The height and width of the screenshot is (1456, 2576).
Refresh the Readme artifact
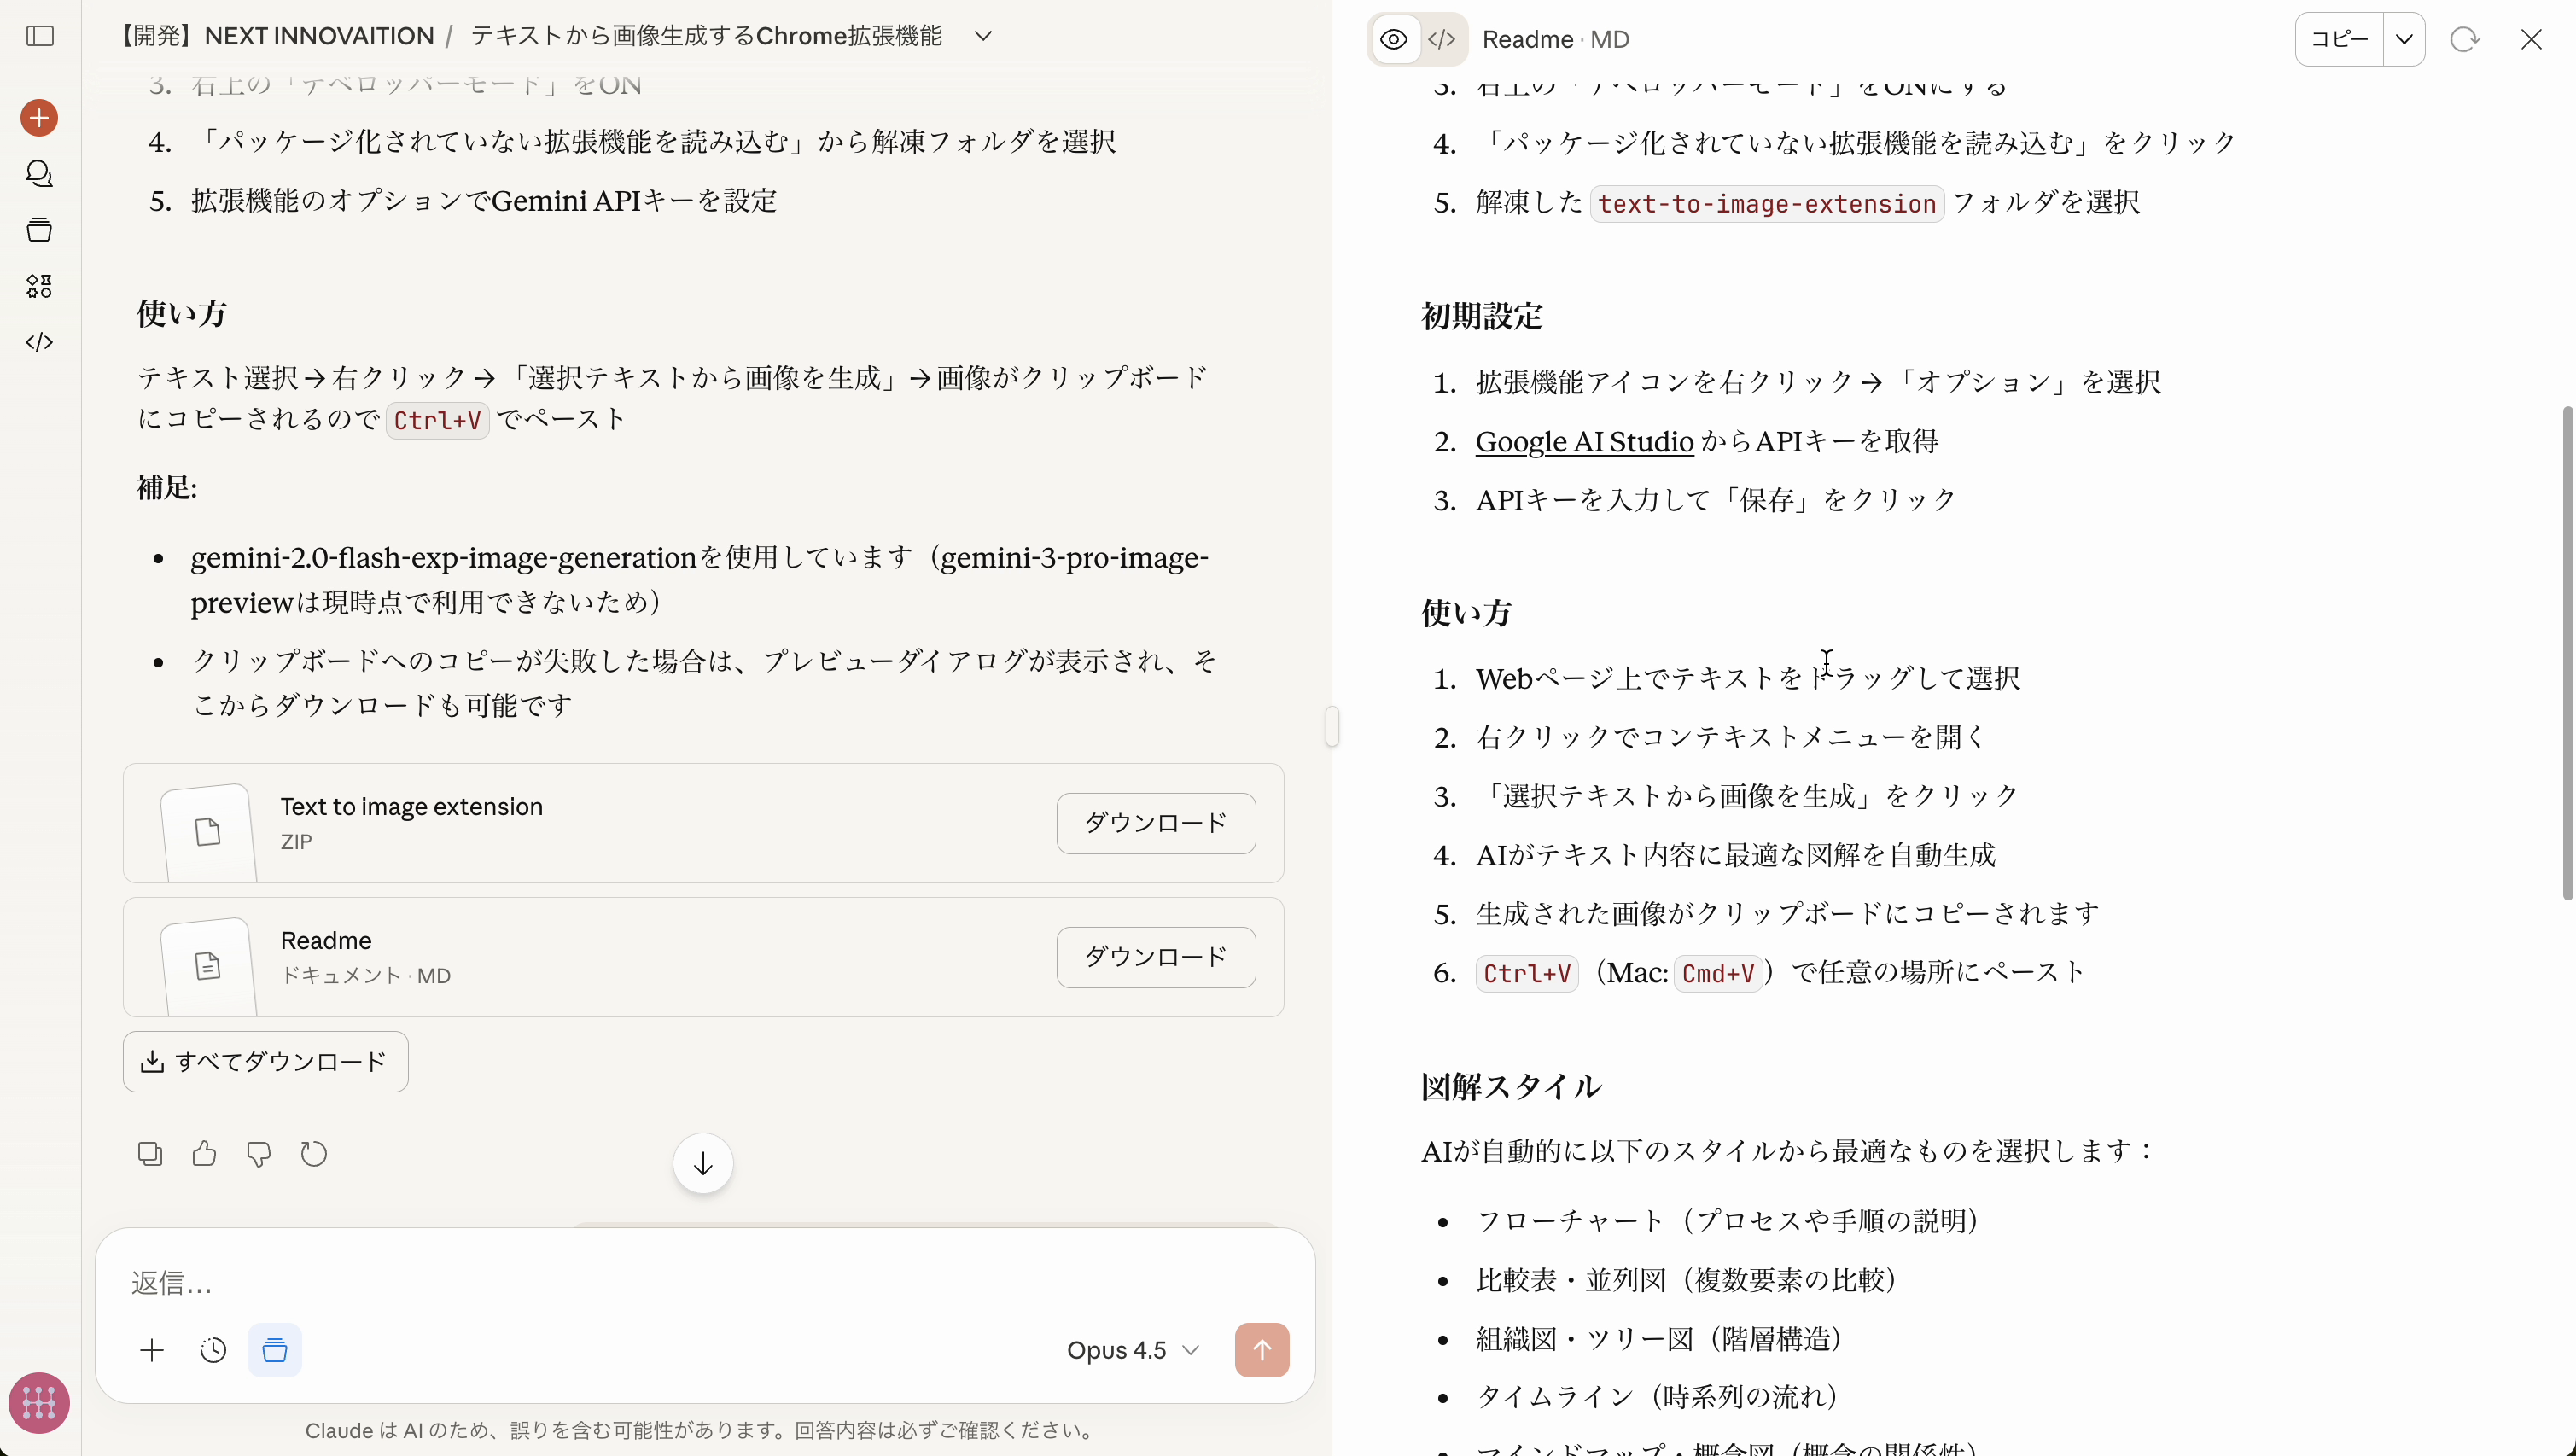click(x=2465, y=39)
